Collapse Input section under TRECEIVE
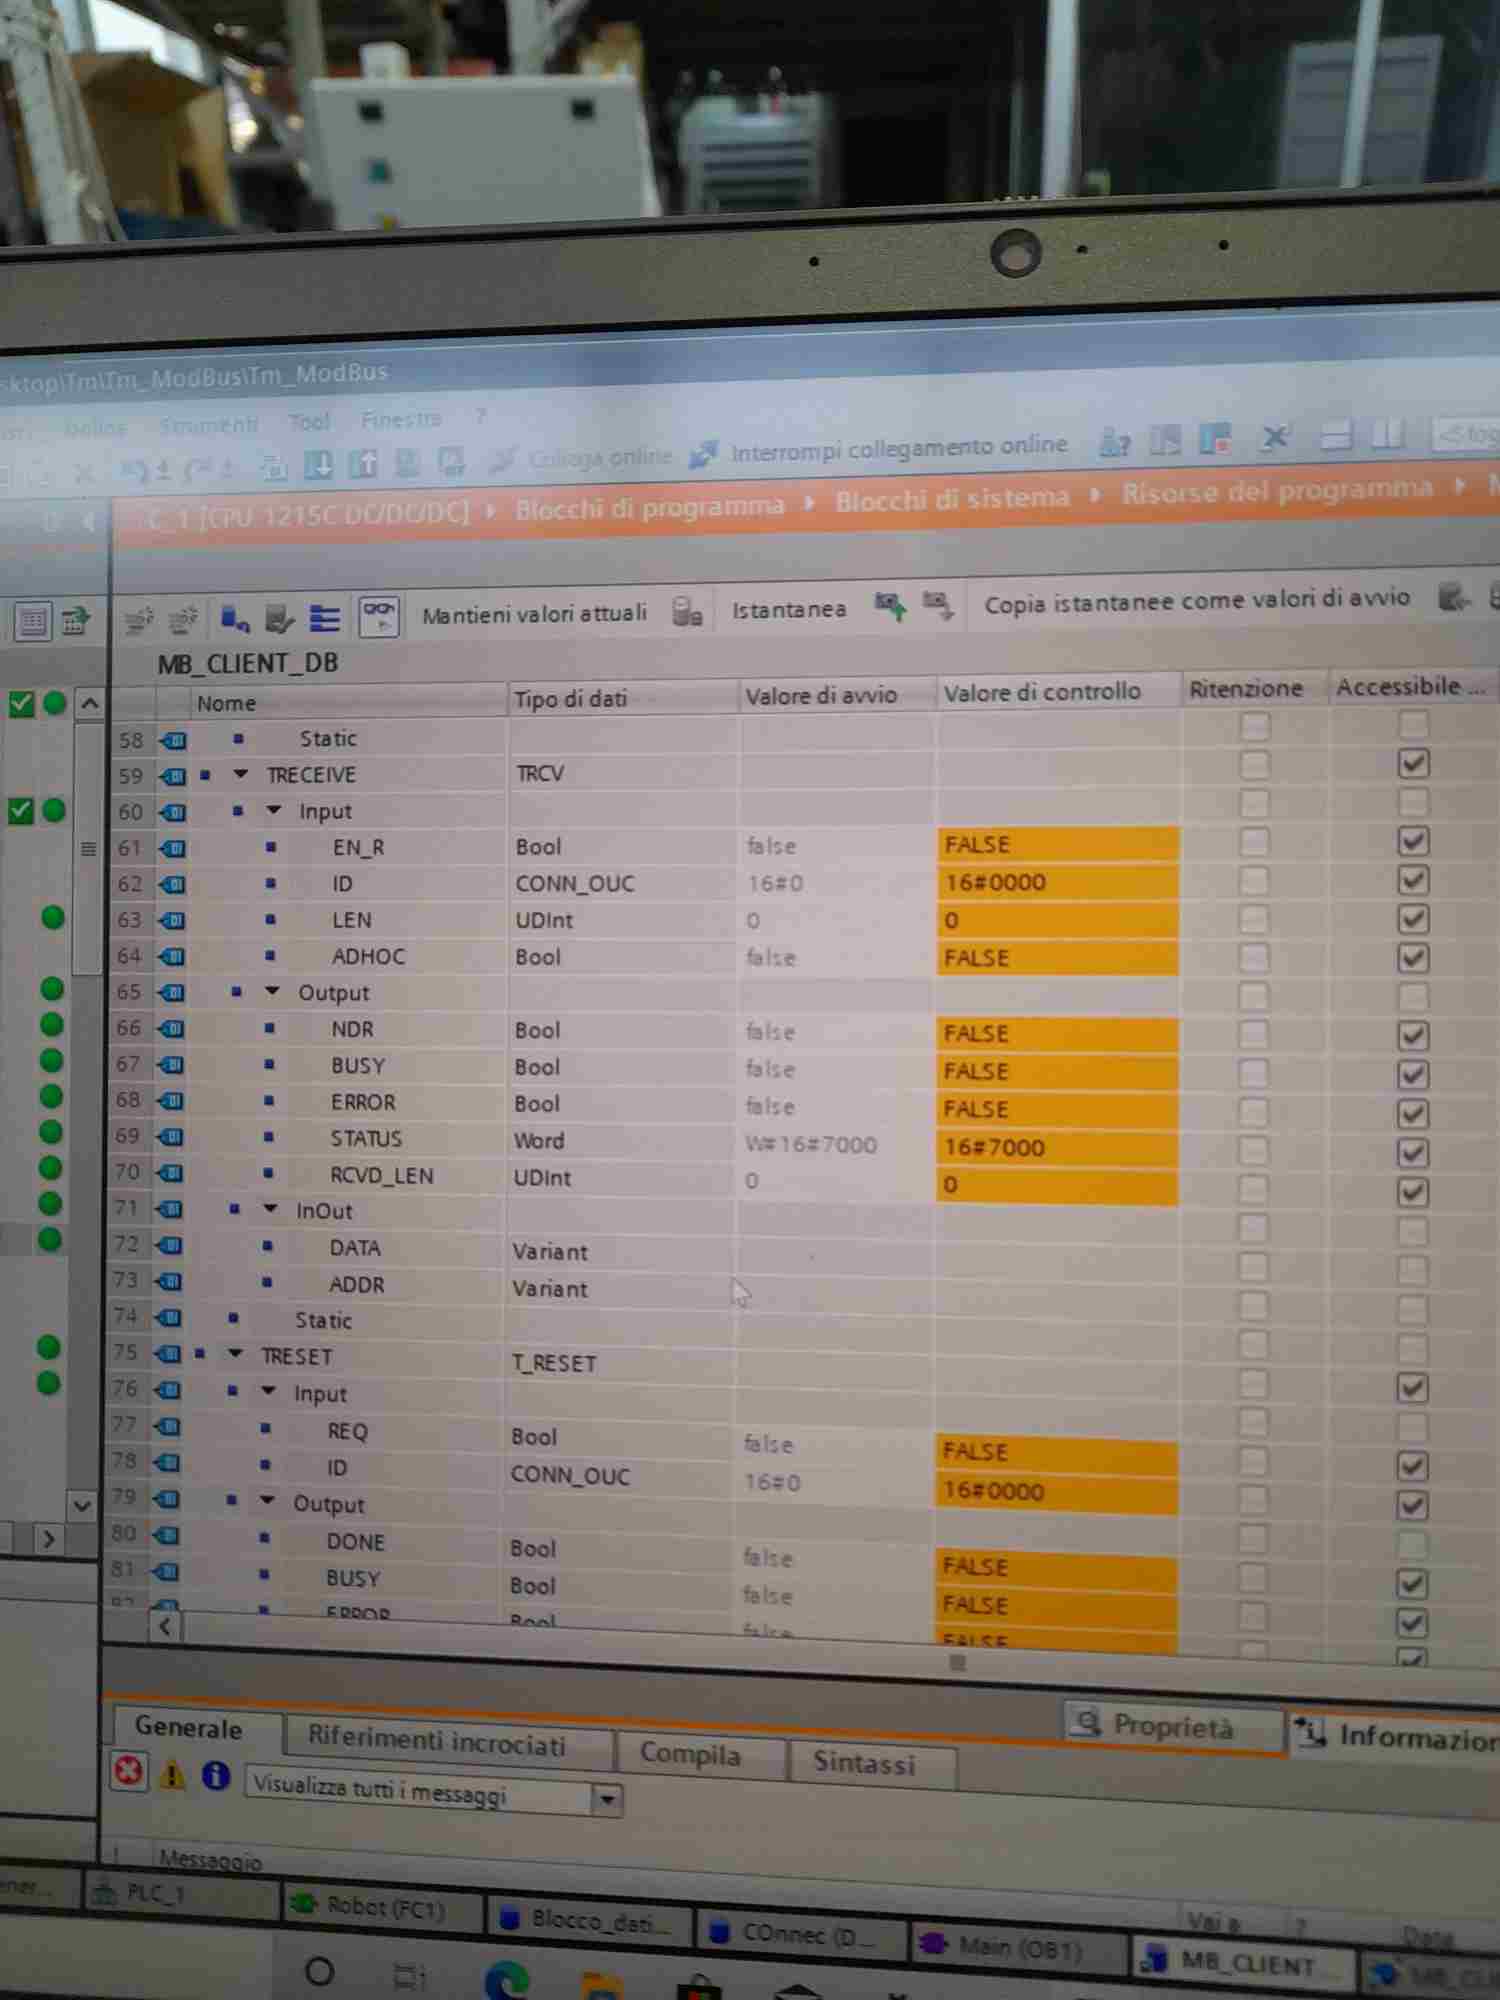 click(x=273, y=810)
